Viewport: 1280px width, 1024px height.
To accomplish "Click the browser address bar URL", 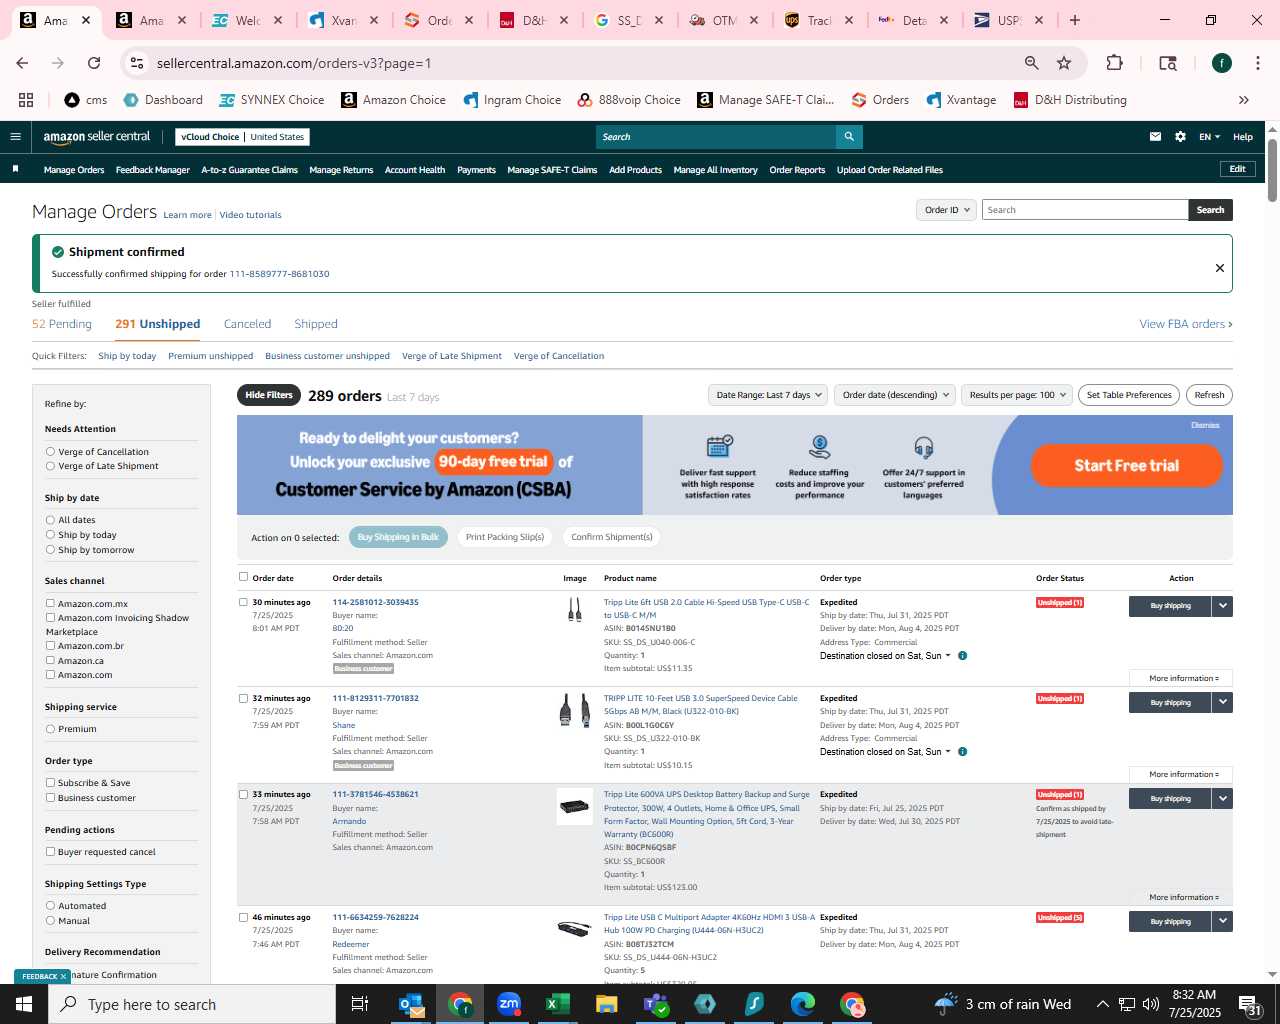I will (294, 63).
